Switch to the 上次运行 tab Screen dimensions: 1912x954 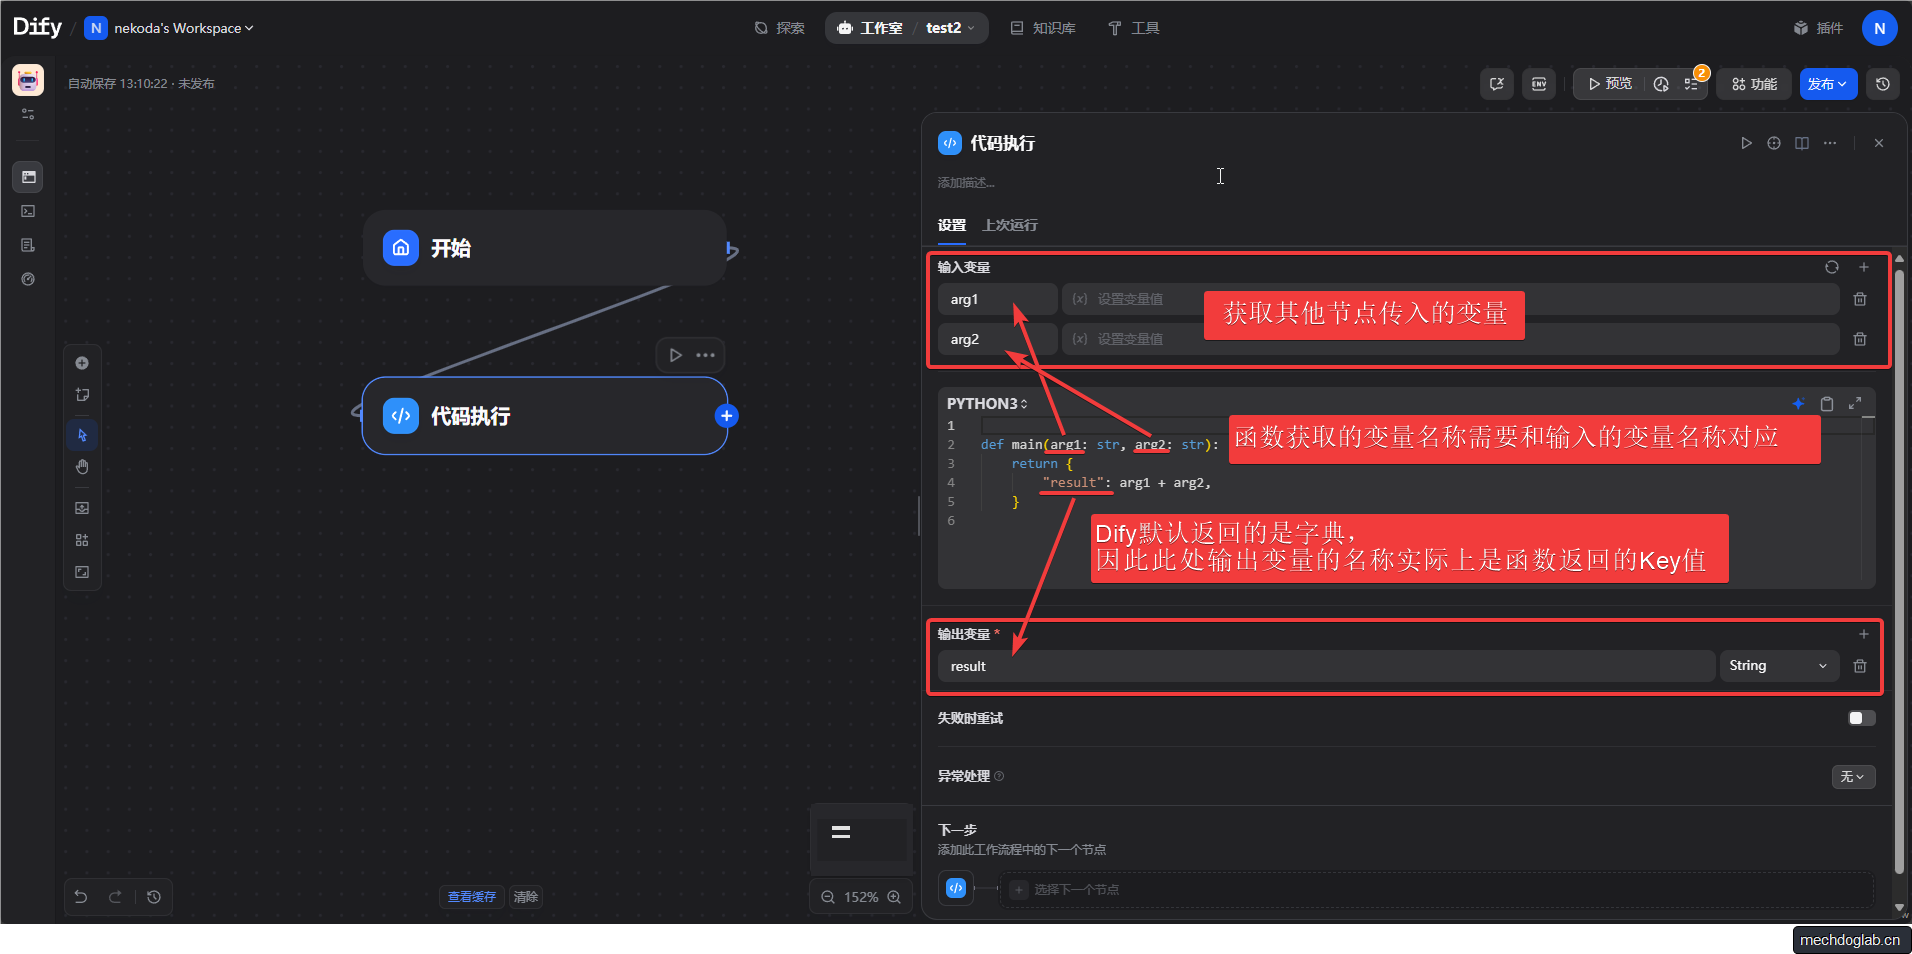tap(1008, 226)
